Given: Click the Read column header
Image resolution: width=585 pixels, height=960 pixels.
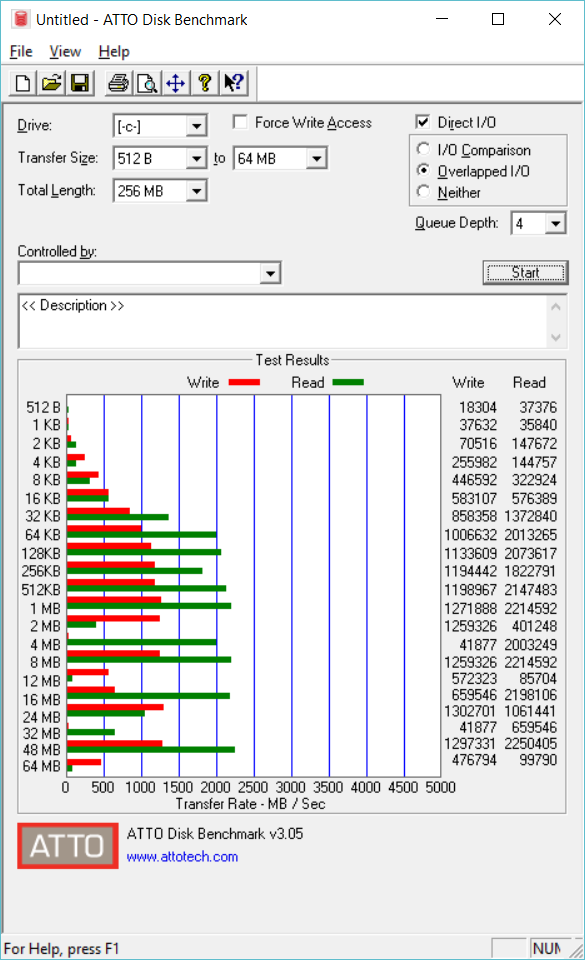Looking at the screenshot, I should [x=529, y=382].
